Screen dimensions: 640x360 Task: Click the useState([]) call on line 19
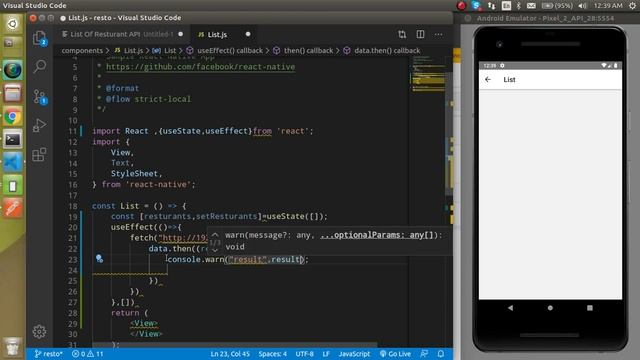click(296, 216)
